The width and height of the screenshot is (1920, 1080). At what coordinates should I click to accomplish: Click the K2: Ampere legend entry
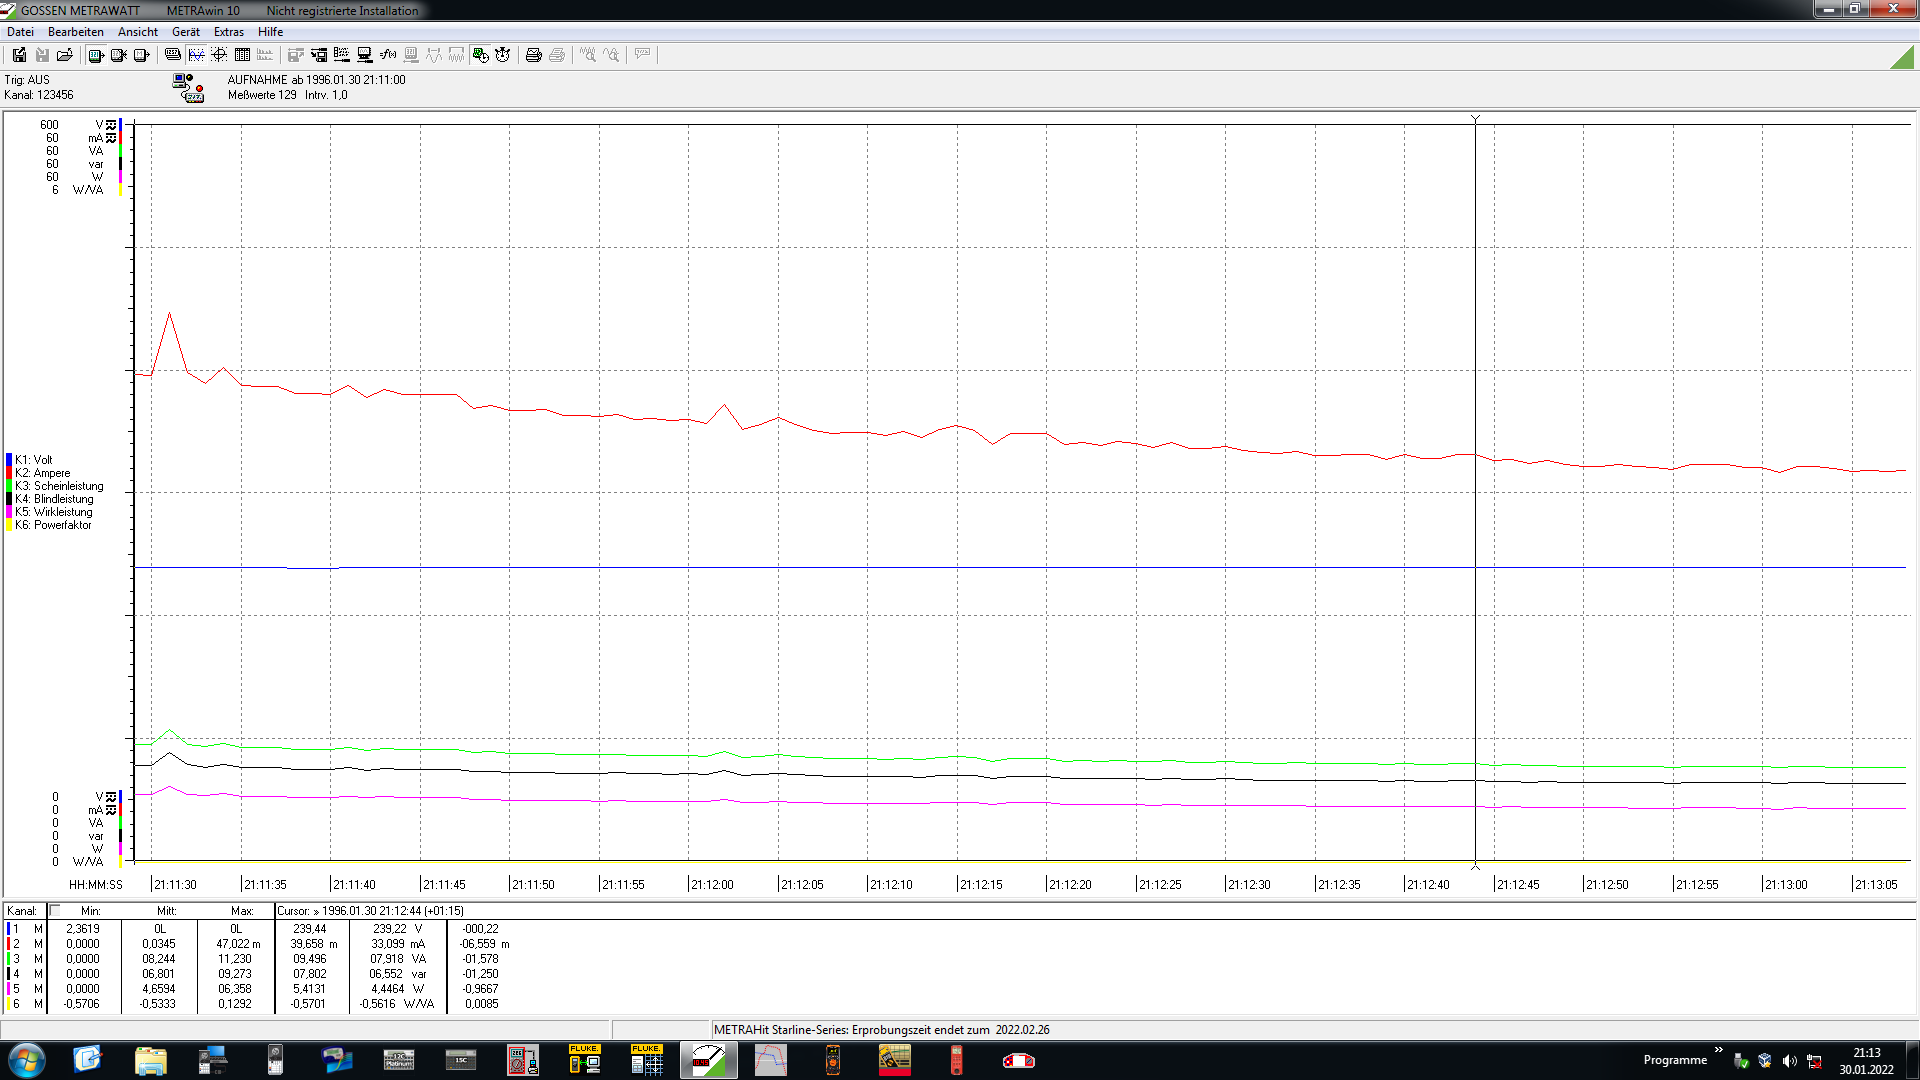[x=43, y=473]
